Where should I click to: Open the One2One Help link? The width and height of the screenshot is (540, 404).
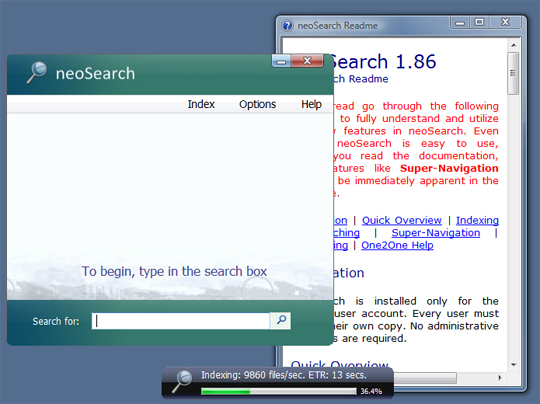397,245
